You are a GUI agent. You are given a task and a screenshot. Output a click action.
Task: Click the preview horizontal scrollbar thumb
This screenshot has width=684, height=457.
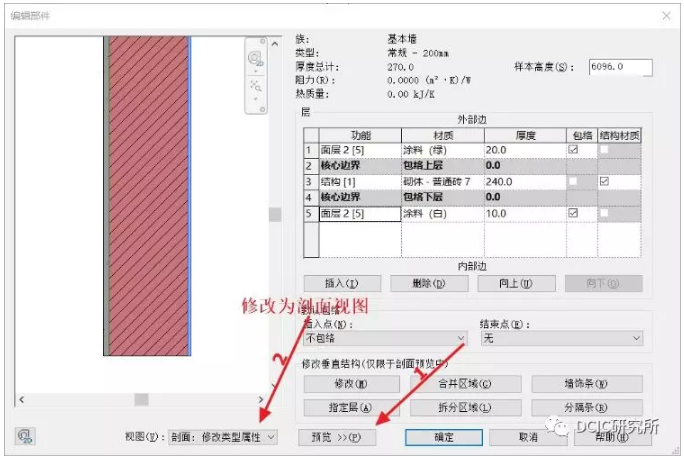141,399
